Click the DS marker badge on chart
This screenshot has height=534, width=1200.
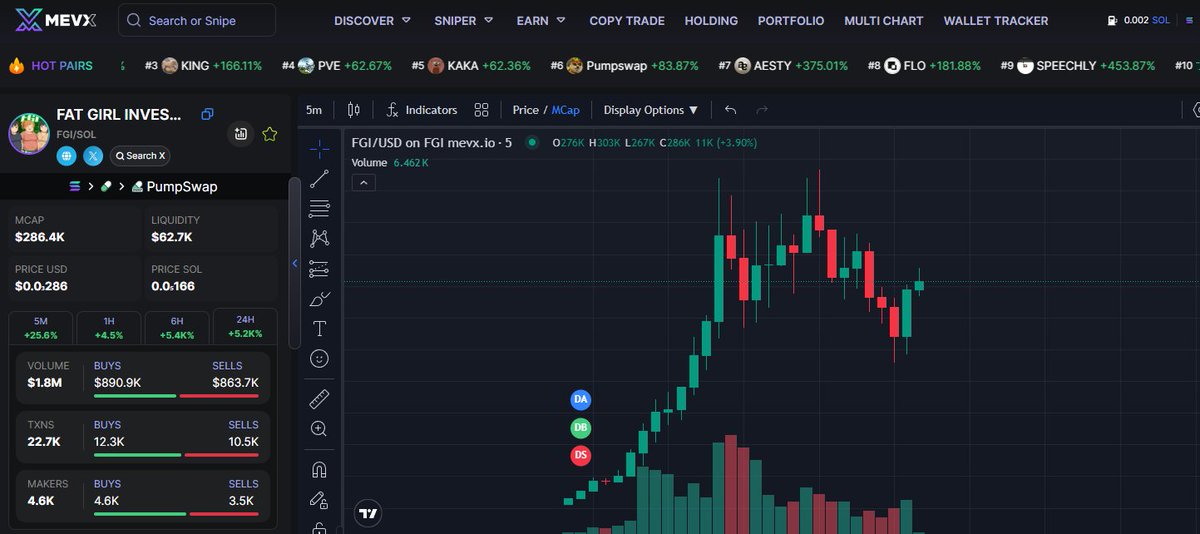tap(581, 455)
